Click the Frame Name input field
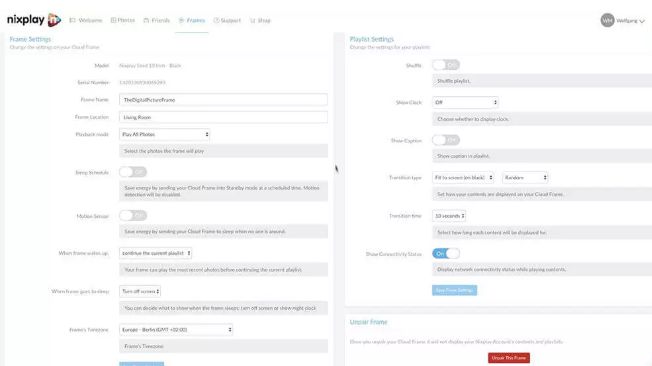The height and width of the screenshot is (366, 652). (x=223, y=100)
